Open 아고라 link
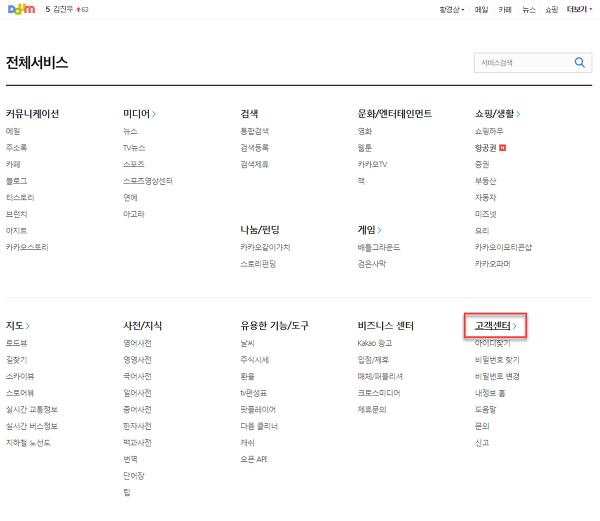 coord(134,214)
